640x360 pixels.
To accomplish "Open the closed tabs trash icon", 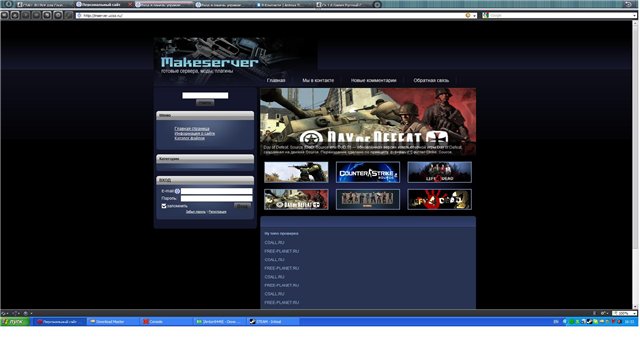I will click(x=629, y=4).
